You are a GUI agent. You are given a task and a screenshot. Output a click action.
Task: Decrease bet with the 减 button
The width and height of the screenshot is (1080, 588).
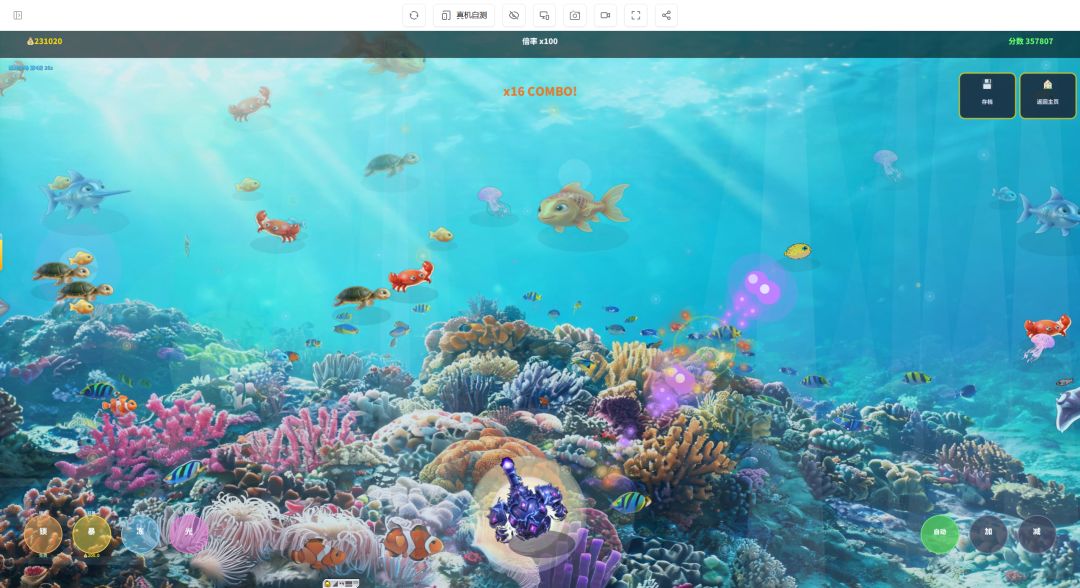point(1037,533)
